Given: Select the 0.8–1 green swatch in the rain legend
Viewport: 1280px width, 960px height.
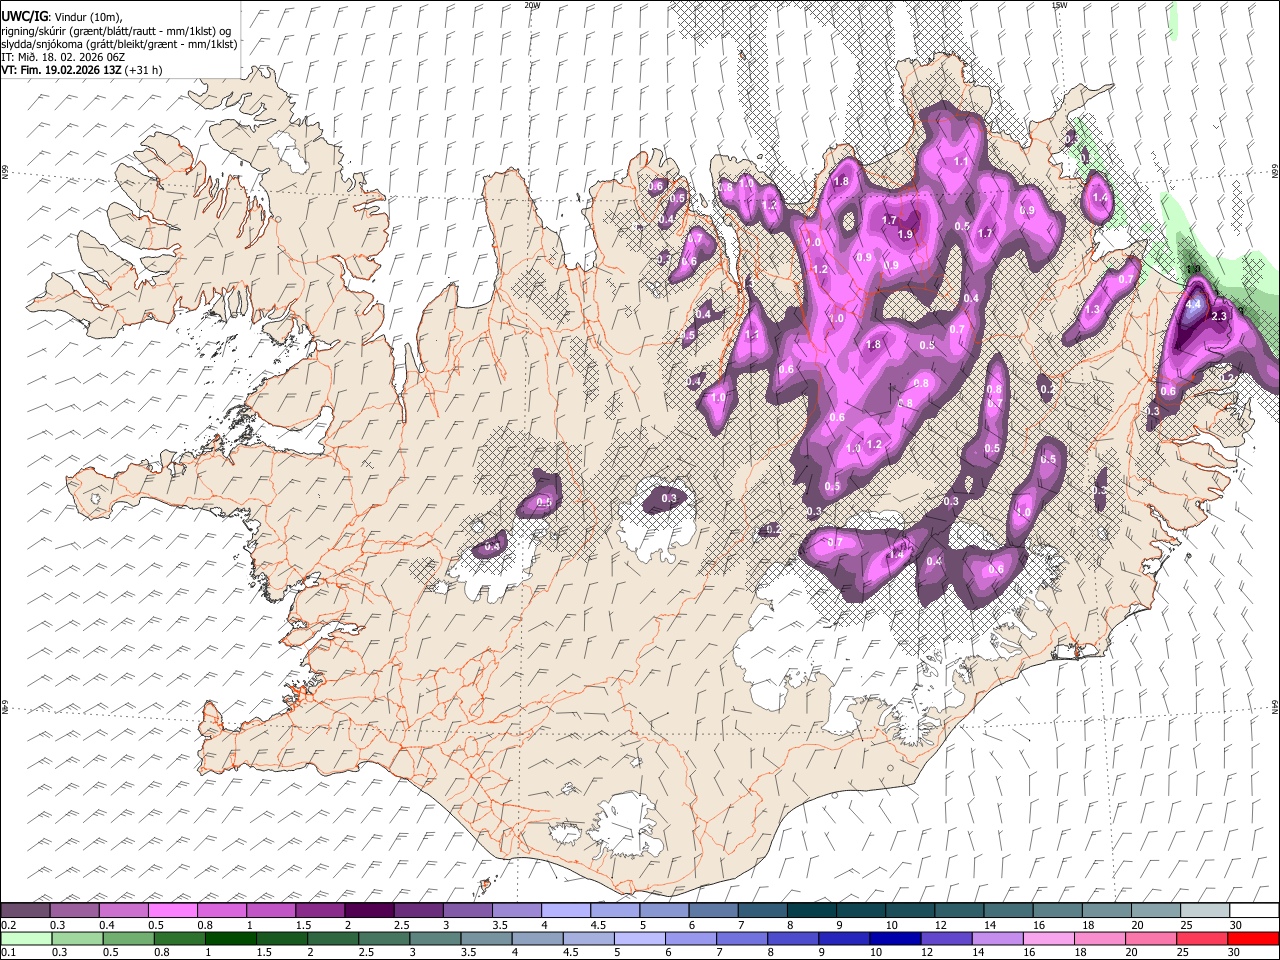Looking at the screenshot, I should point(179,938).
